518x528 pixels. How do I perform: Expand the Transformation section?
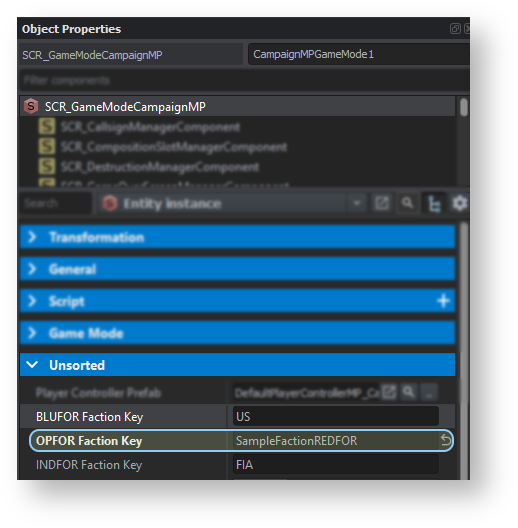[237, 237]
